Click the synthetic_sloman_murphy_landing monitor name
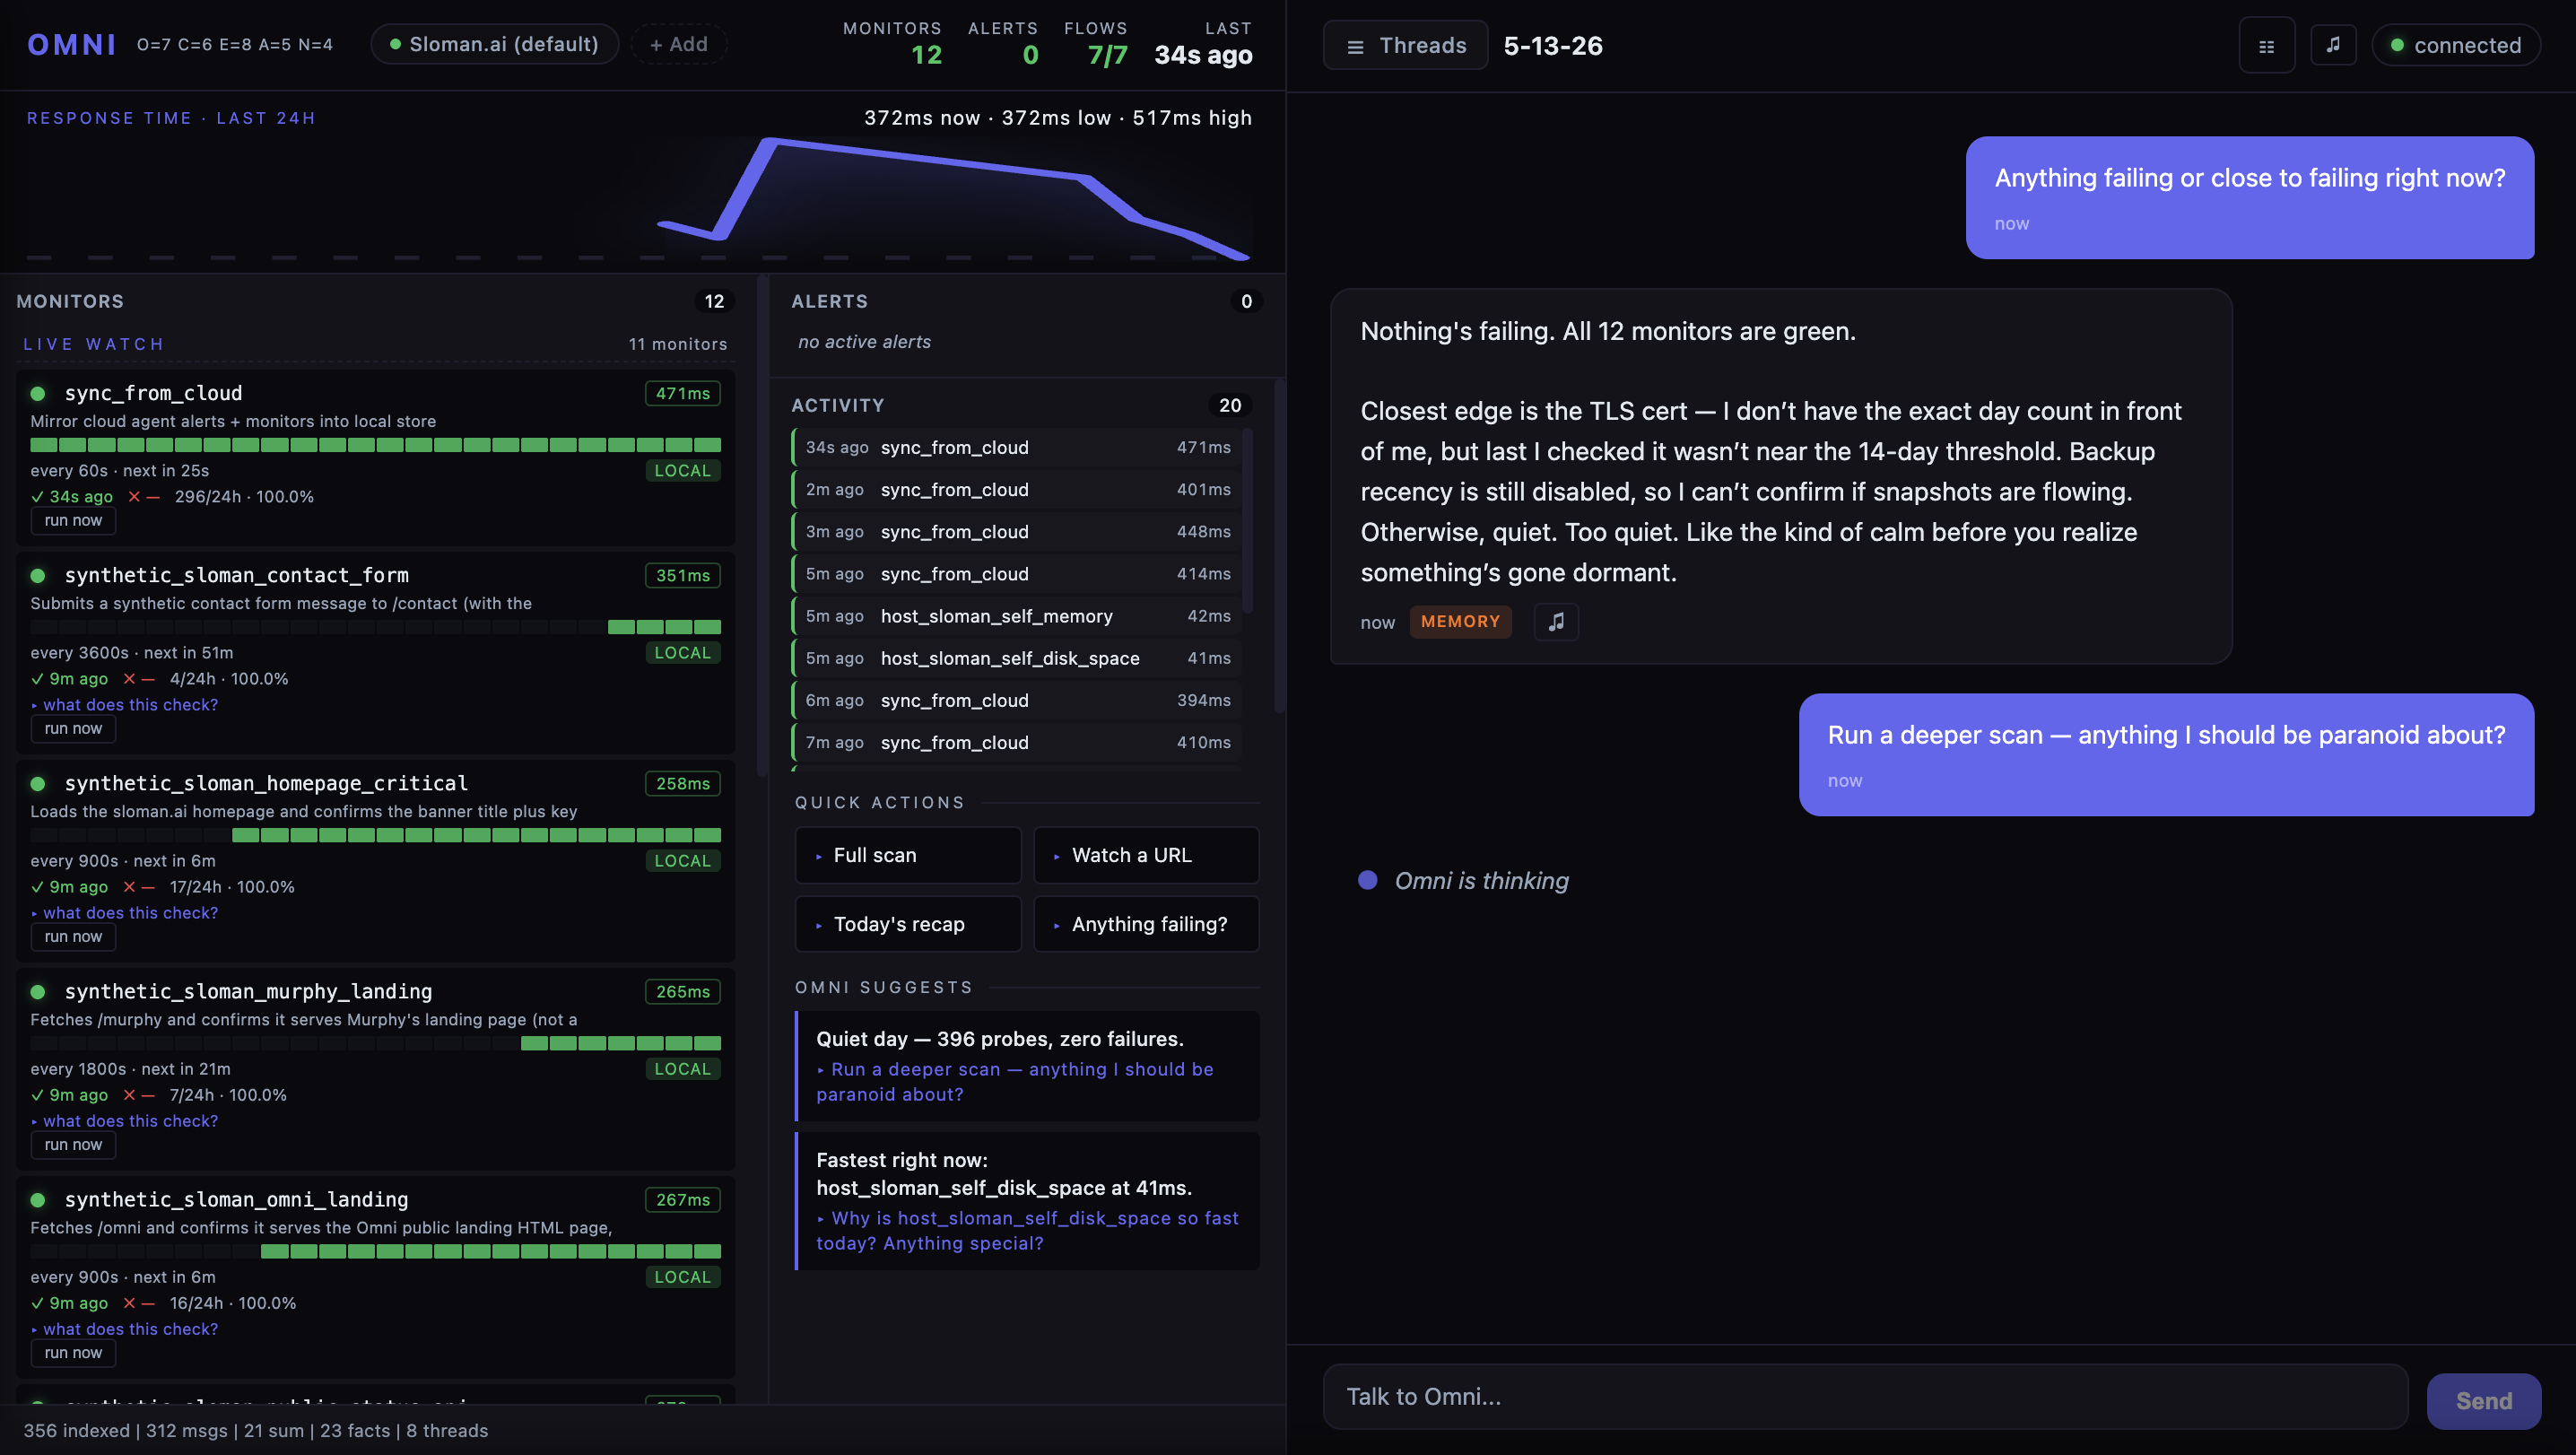Viewport: 2576px width, 1455px height. [x=248, y=991]
